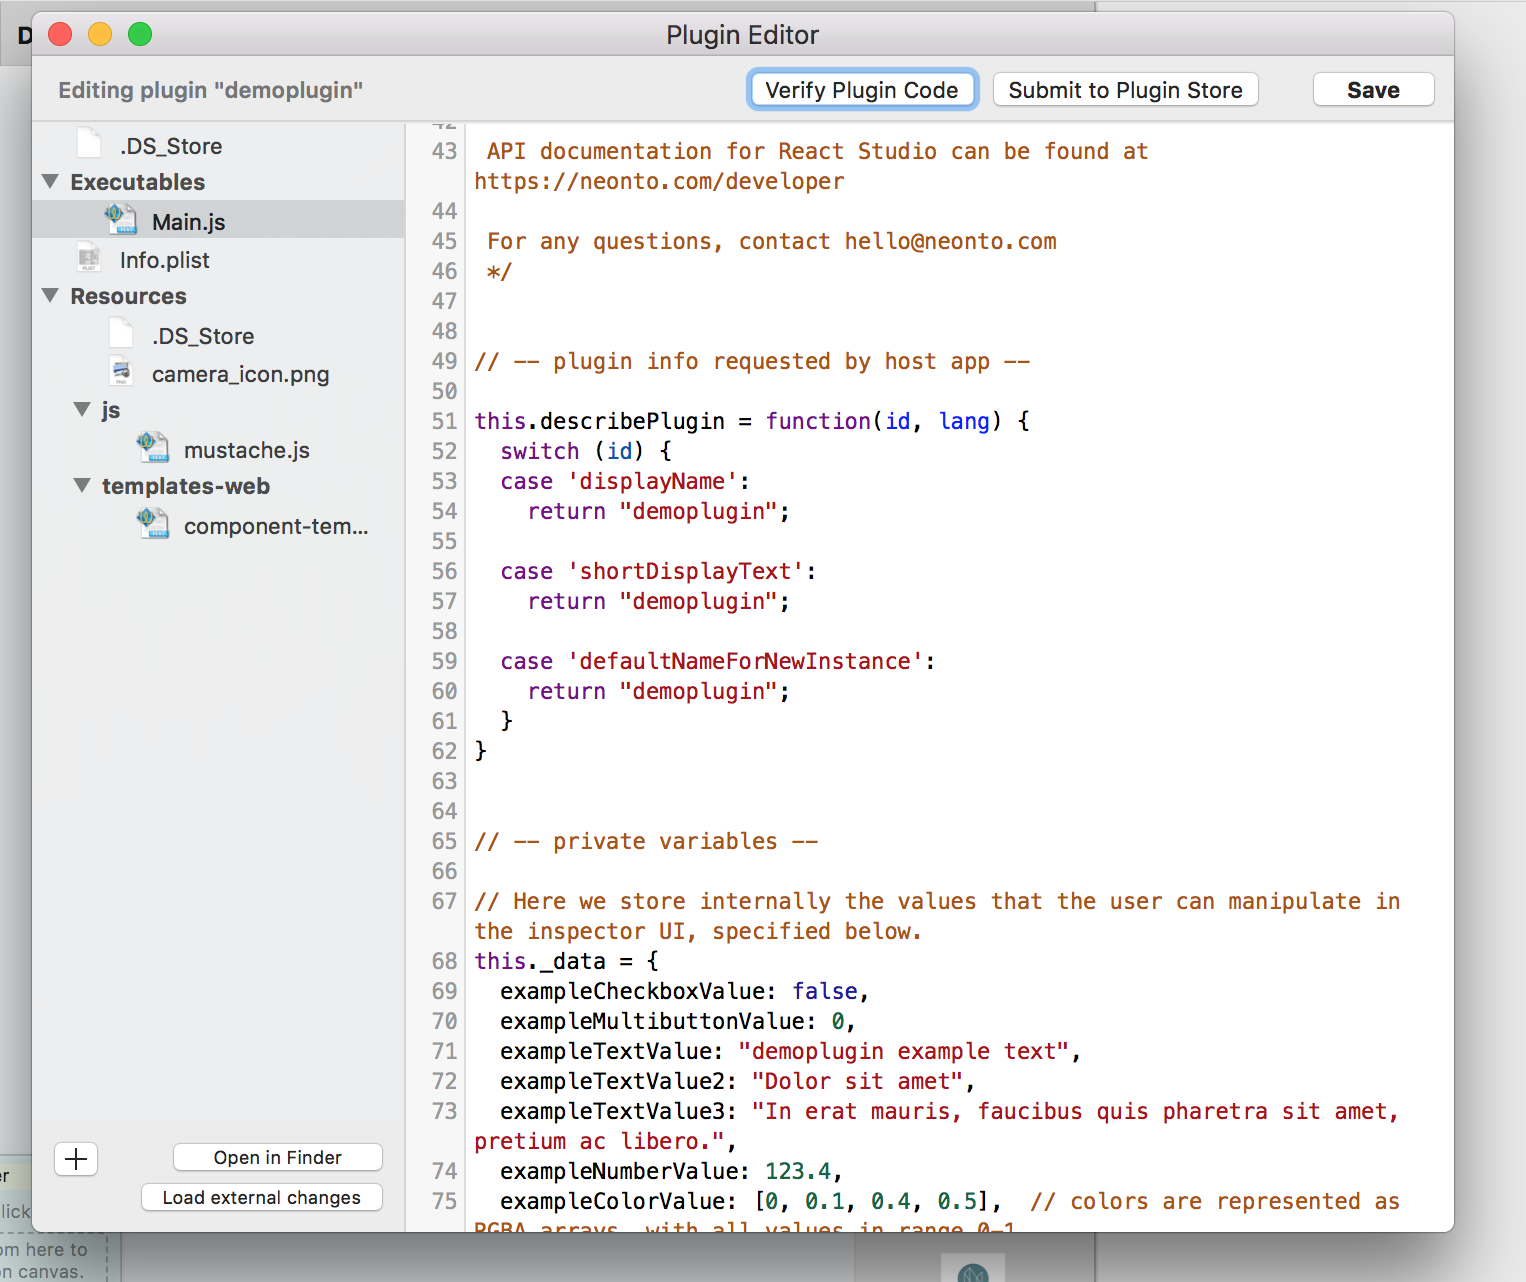Collapse the Executables folder
1526x1282 pixels.
[x=51, y=182]
